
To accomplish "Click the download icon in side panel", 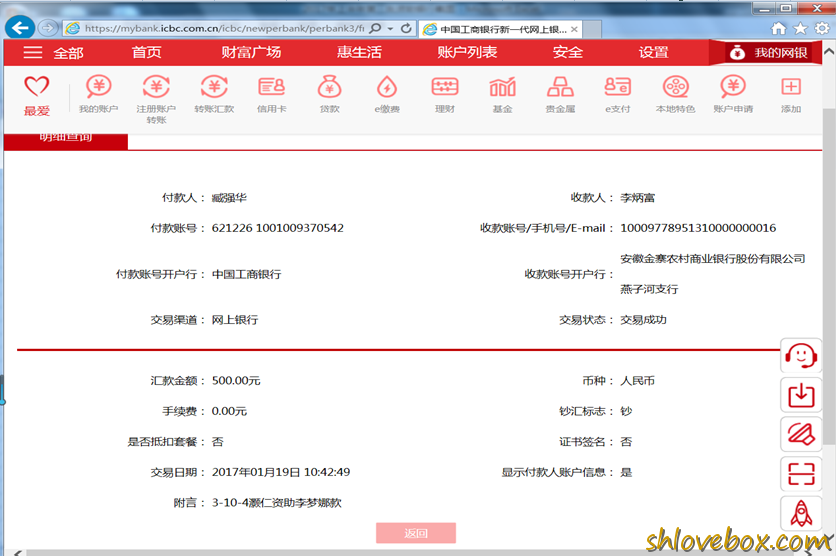I will click(x=801, y=395).
